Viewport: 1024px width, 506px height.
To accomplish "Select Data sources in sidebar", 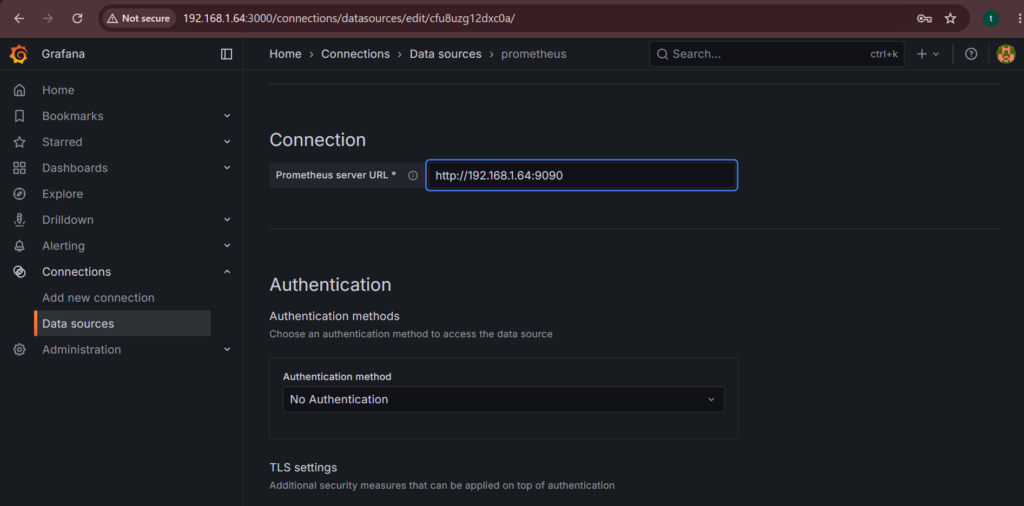I will pyautogui.click(x=123, y=323).
